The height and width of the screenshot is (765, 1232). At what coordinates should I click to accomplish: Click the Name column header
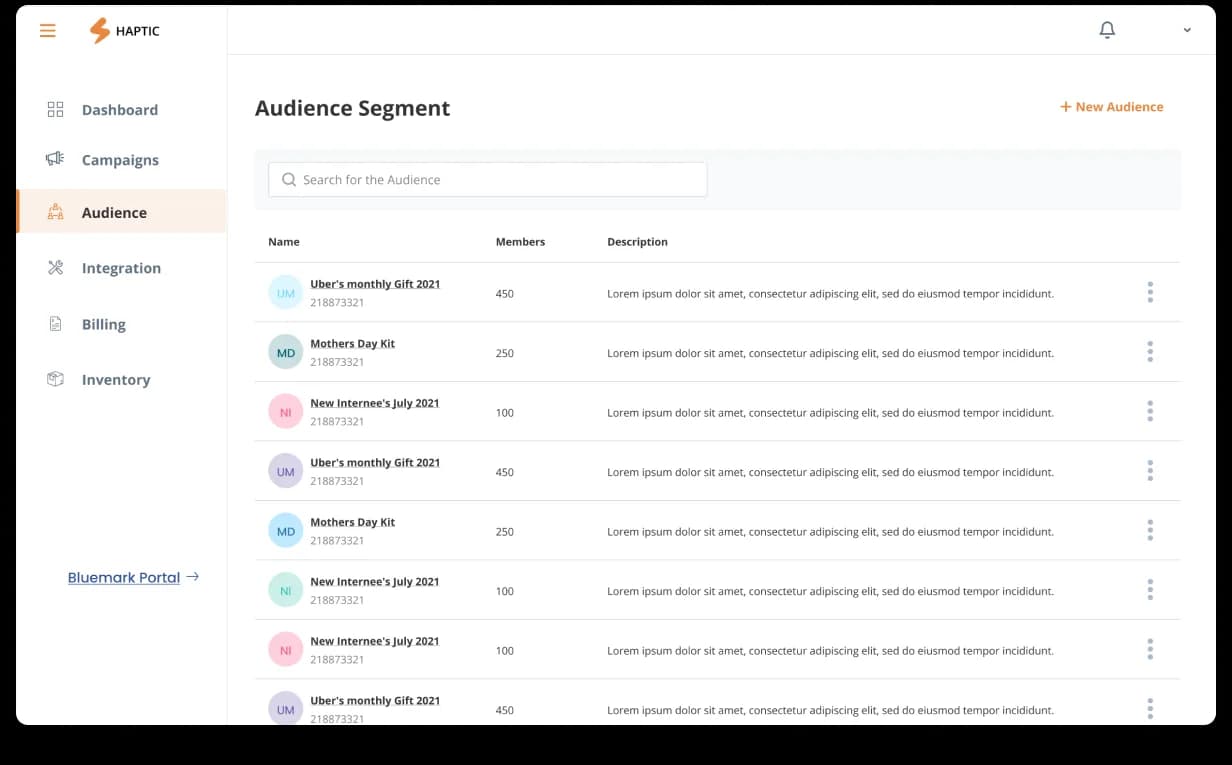click(284, 242)
